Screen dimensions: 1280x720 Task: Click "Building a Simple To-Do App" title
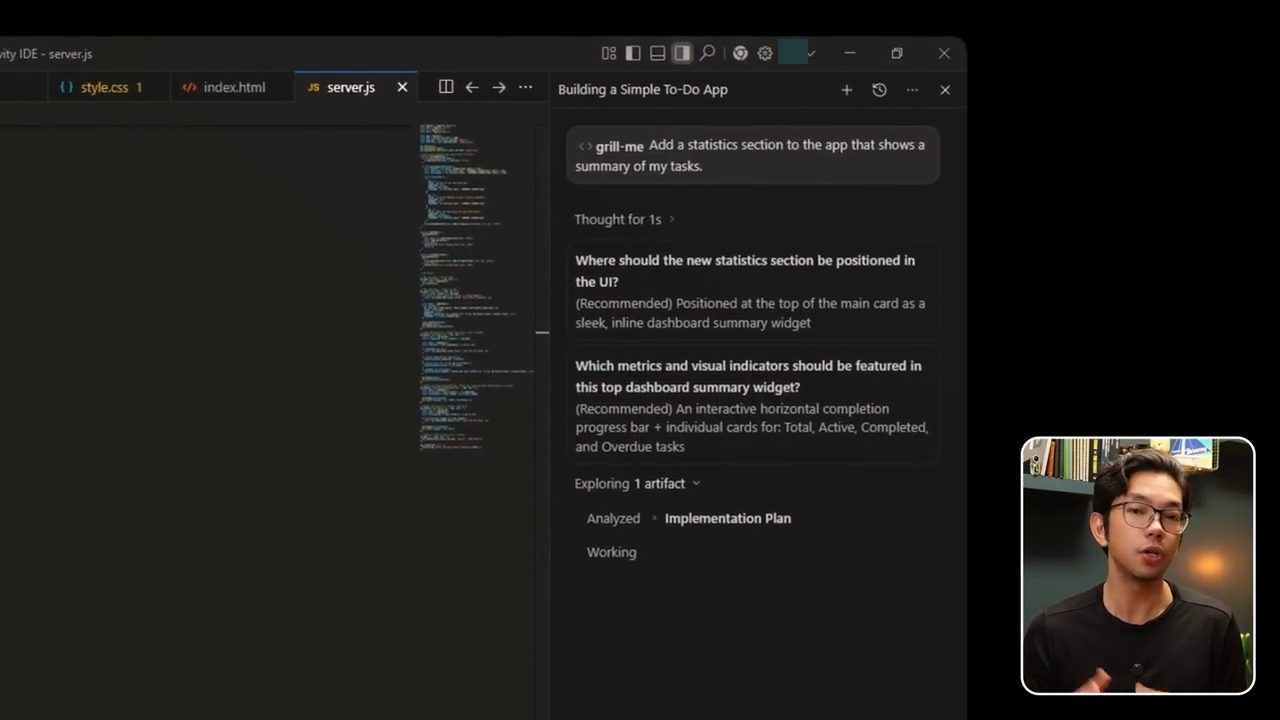pyautogui.click(x=643, y=90)
